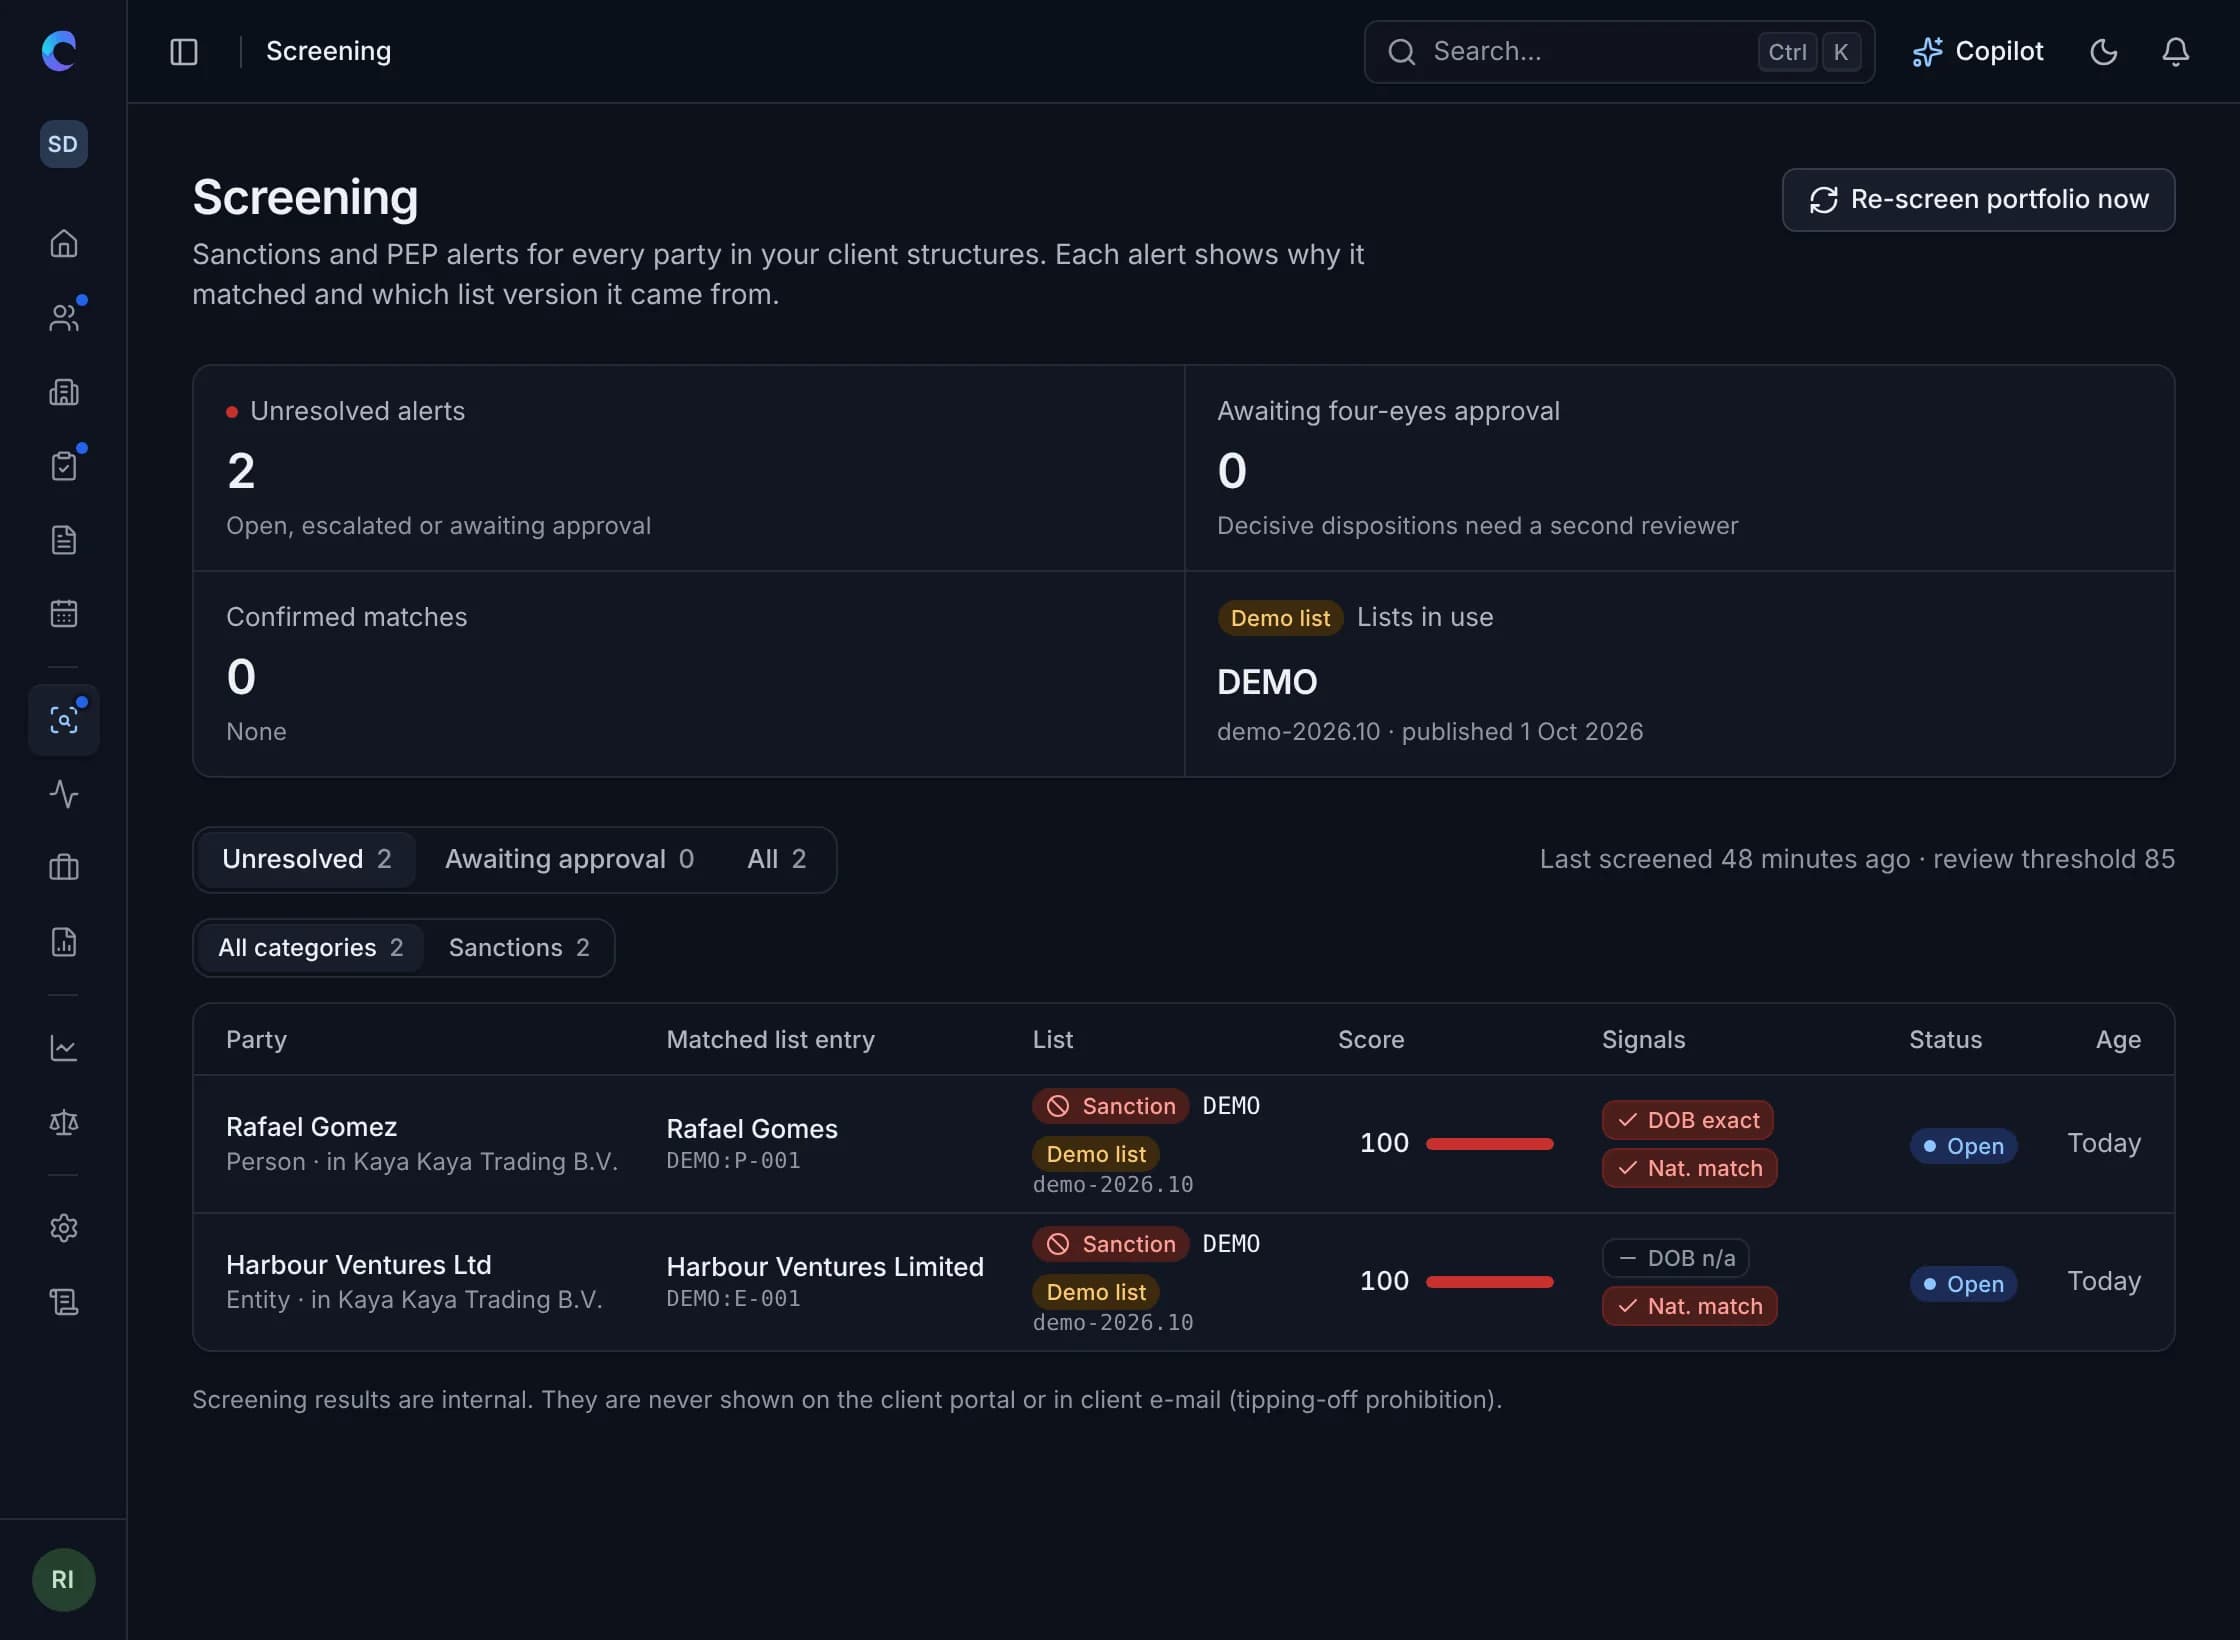Click the app logo in the sidebar

[60, 51]
